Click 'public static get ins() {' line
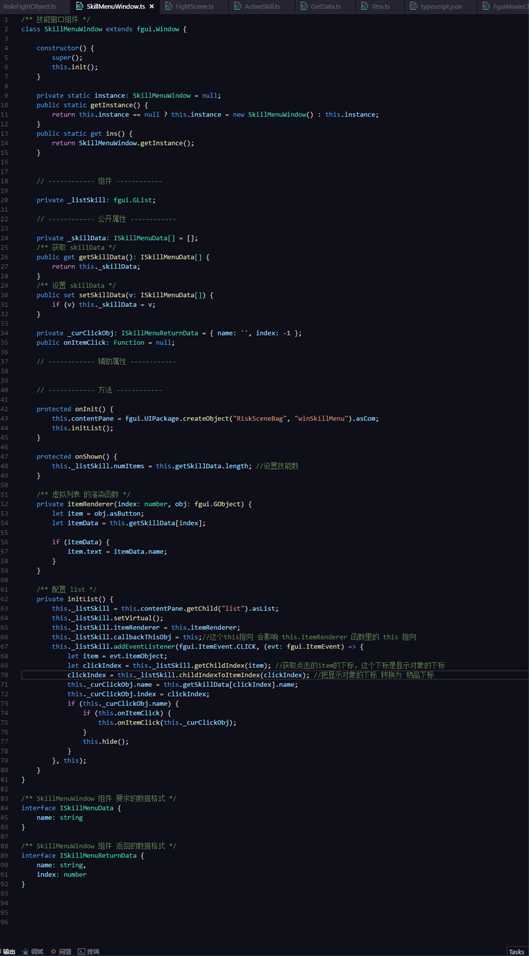Image resolution: width=529 pixels, height=956 pixels. pyautogui.click(x=84, y=134)
